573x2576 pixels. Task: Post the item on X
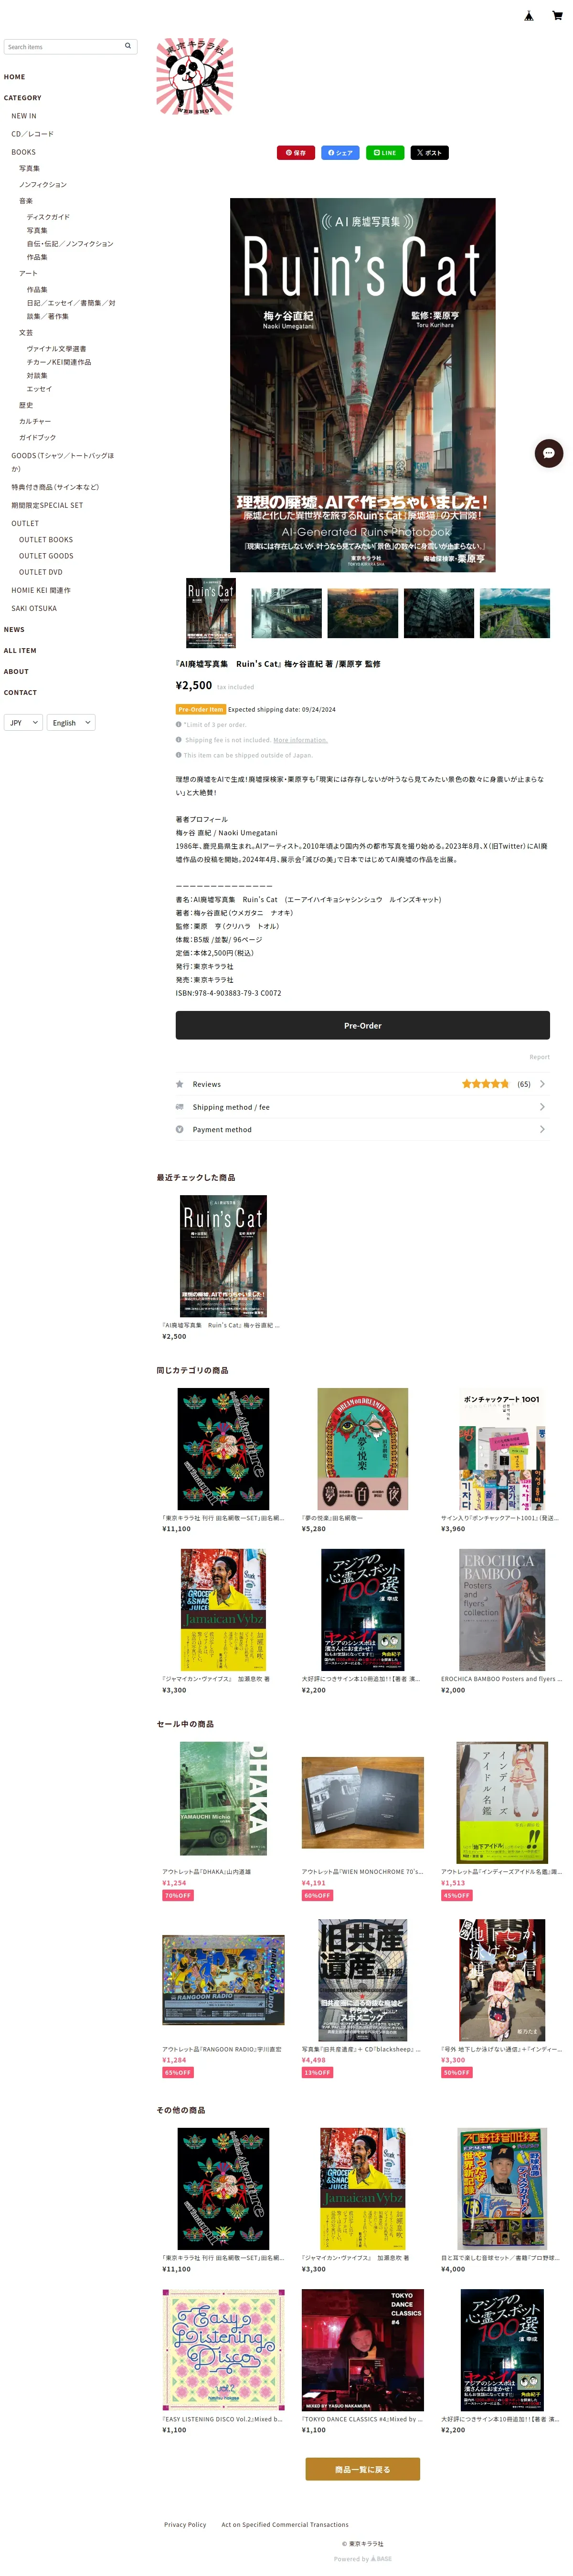(x=429, y=153)
